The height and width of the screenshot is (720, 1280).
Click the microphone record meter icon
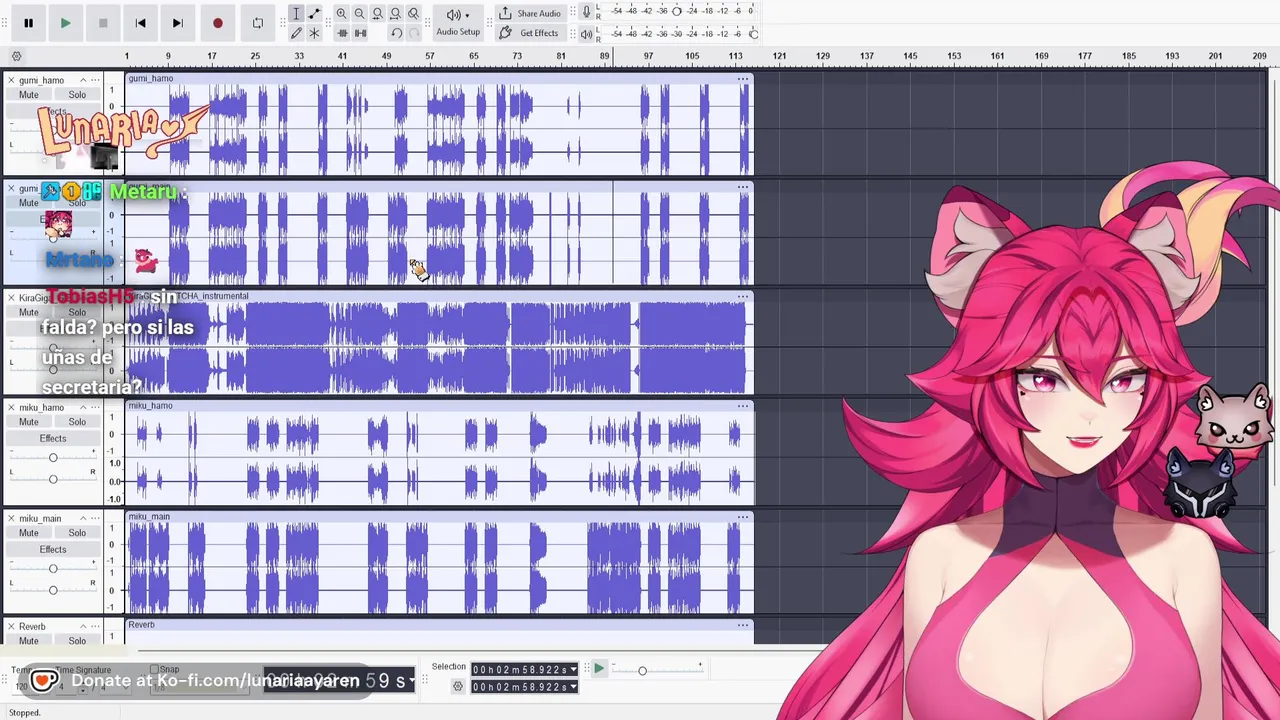coord(587,13)
